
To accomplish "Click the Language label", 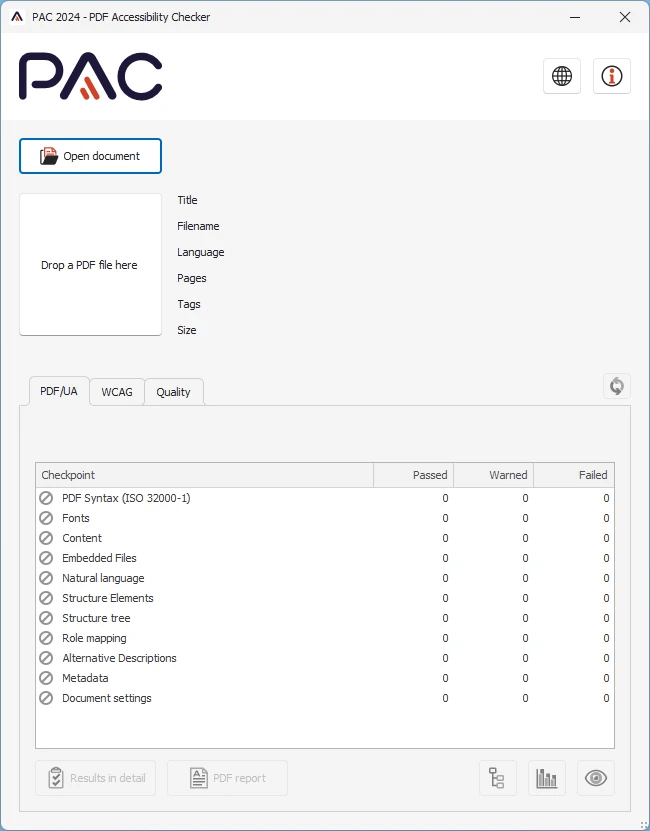I will click(200, 252).
